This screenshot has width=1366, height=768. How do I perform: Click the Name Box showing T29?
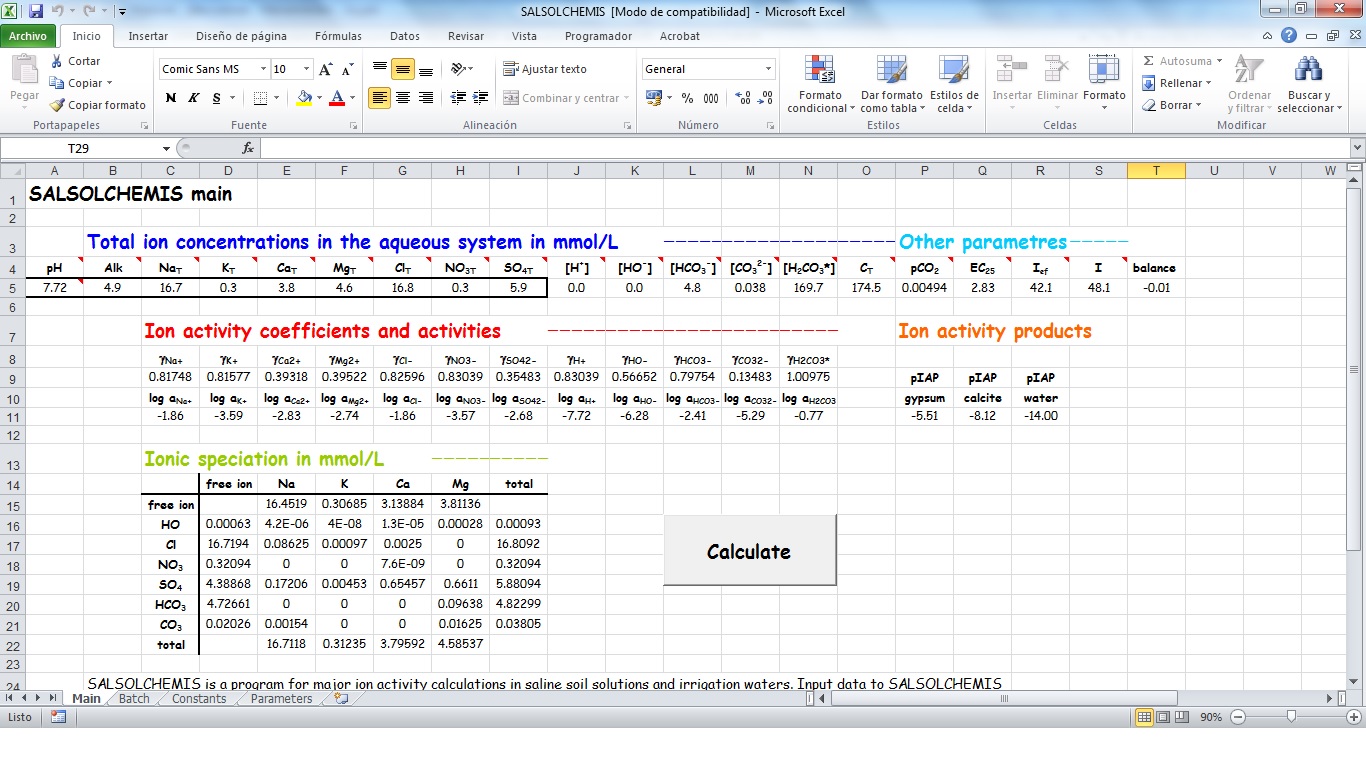pos(80,148)
